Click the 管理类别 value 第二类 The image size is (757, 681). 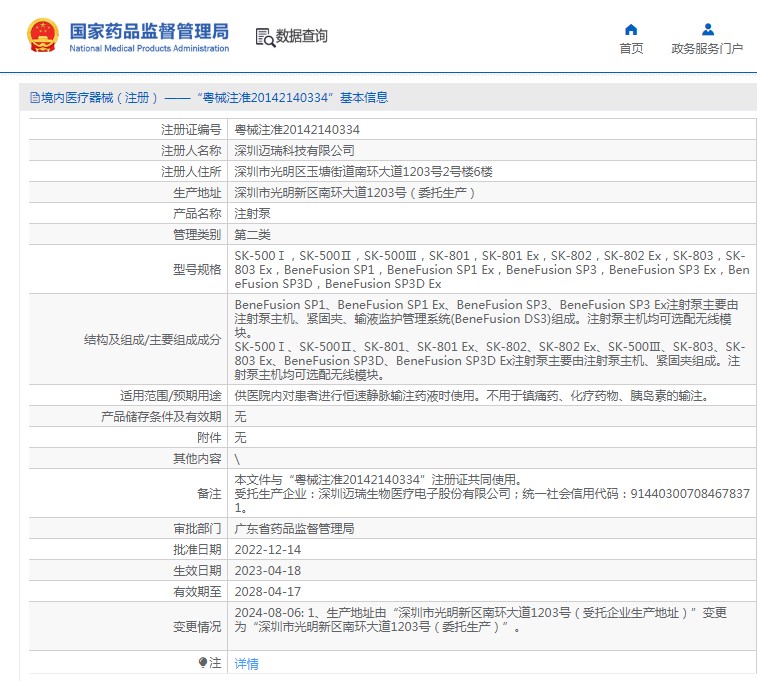252,235
